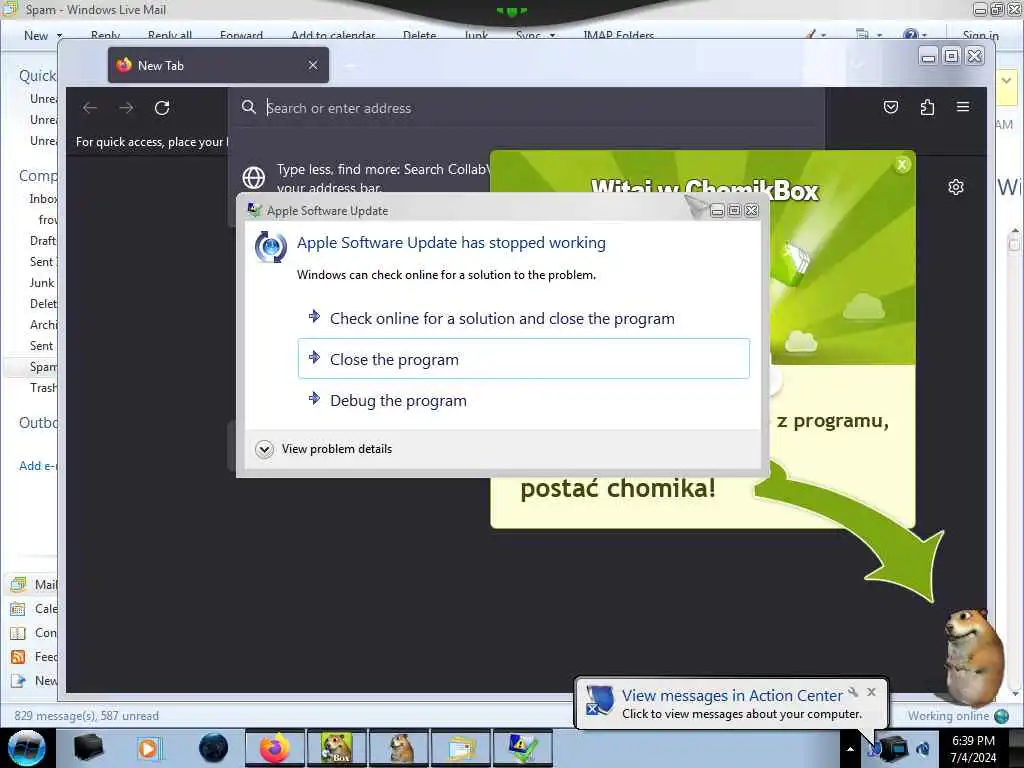Open View messages in Action Center

click(732, 696)
